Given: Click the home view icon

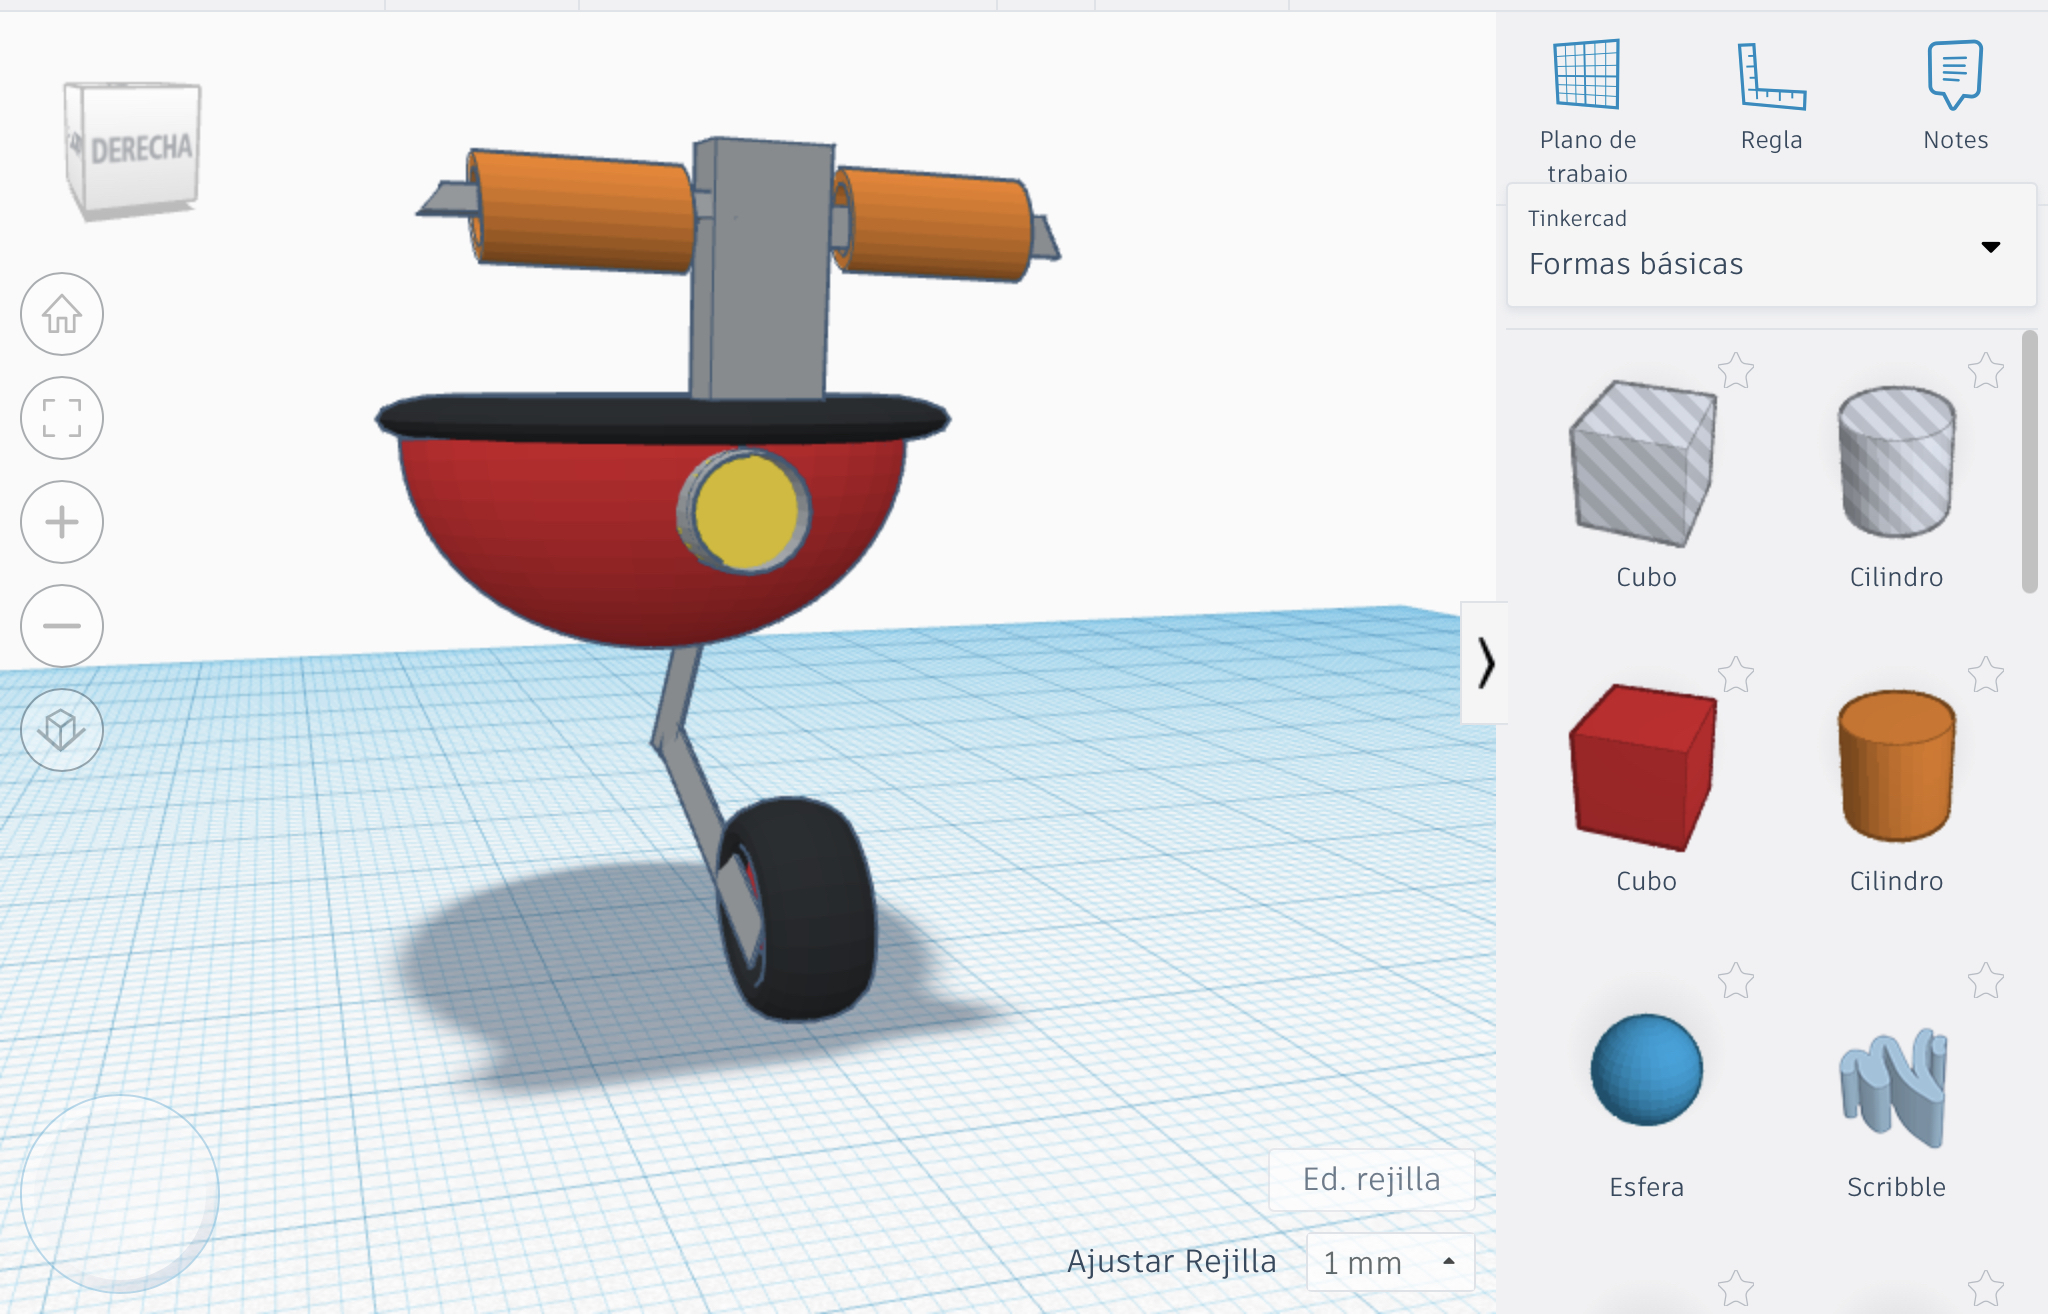Looking at the screenshot, I should (x=62, y=314).
